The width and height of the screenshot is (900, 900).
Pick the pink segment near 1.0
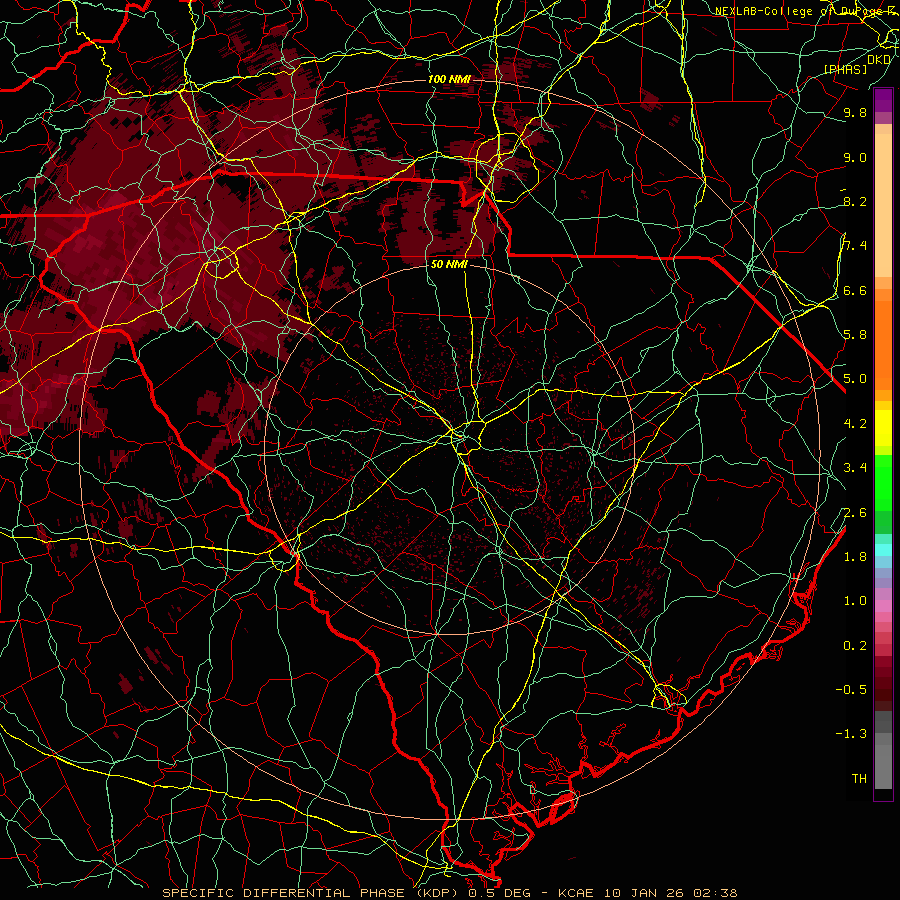pos(883,606)
